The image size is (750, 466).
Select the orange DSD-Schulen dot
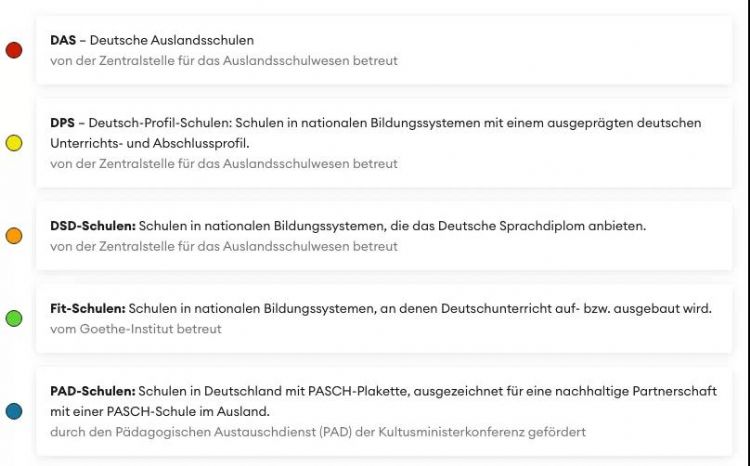point(14,236)
